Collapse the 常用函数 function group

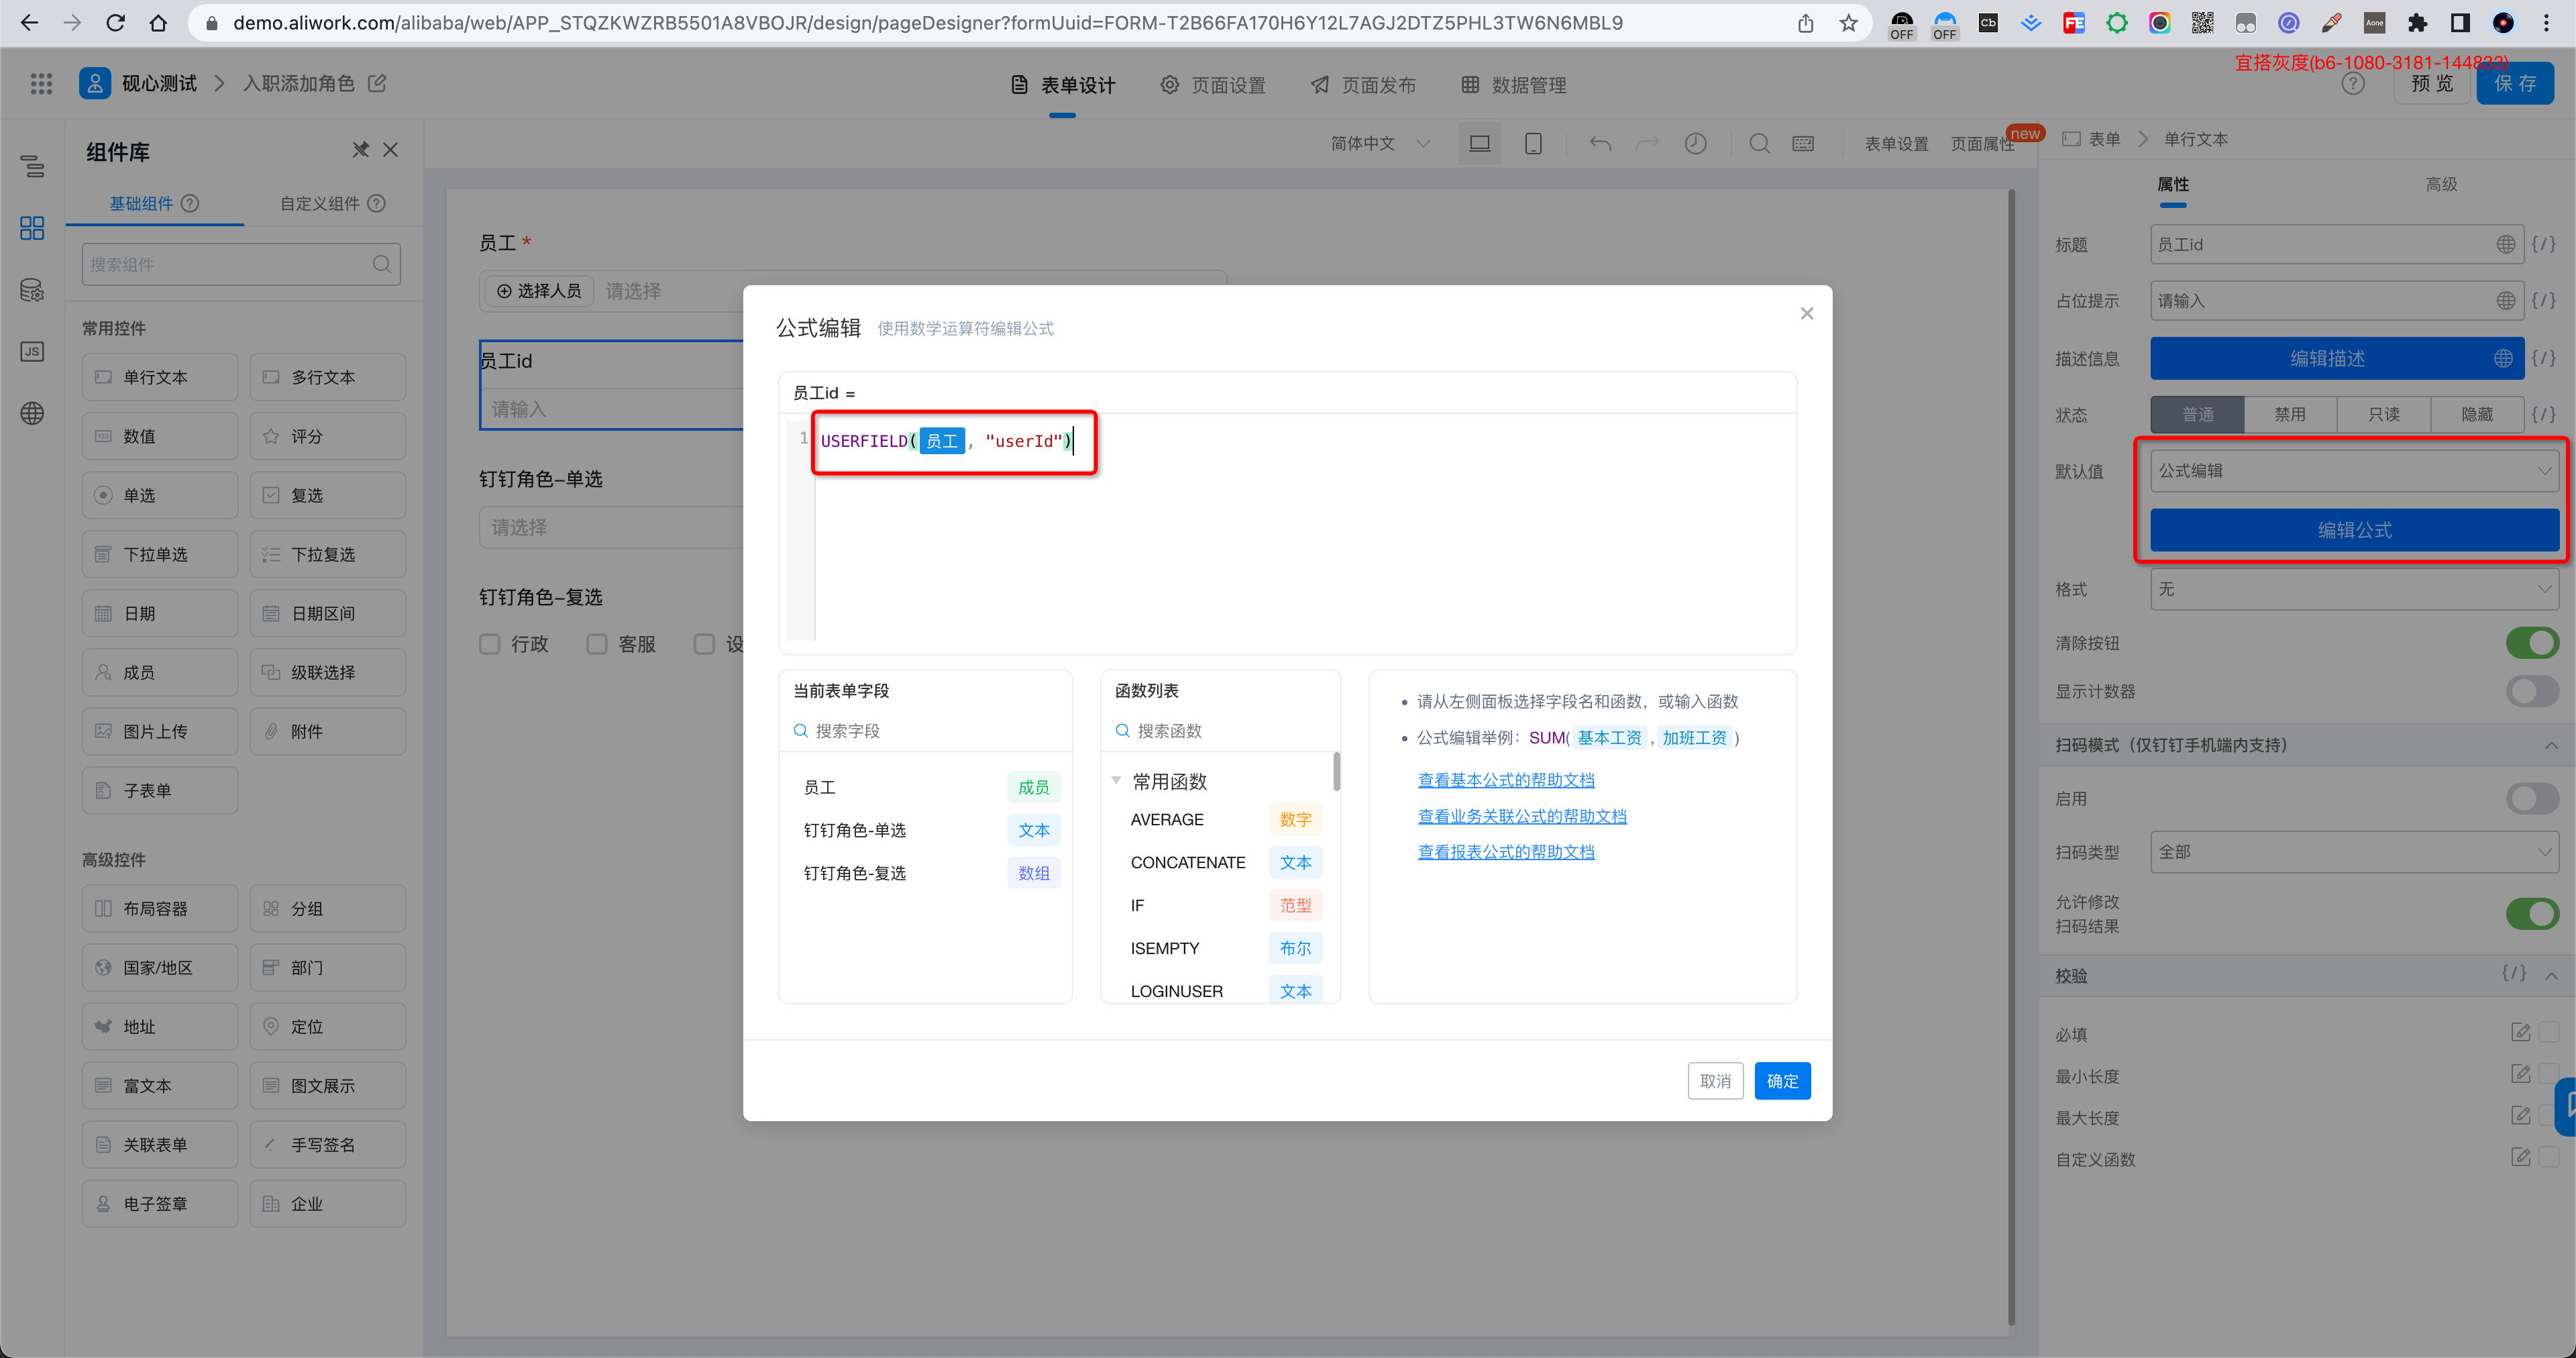(1116, 781)
